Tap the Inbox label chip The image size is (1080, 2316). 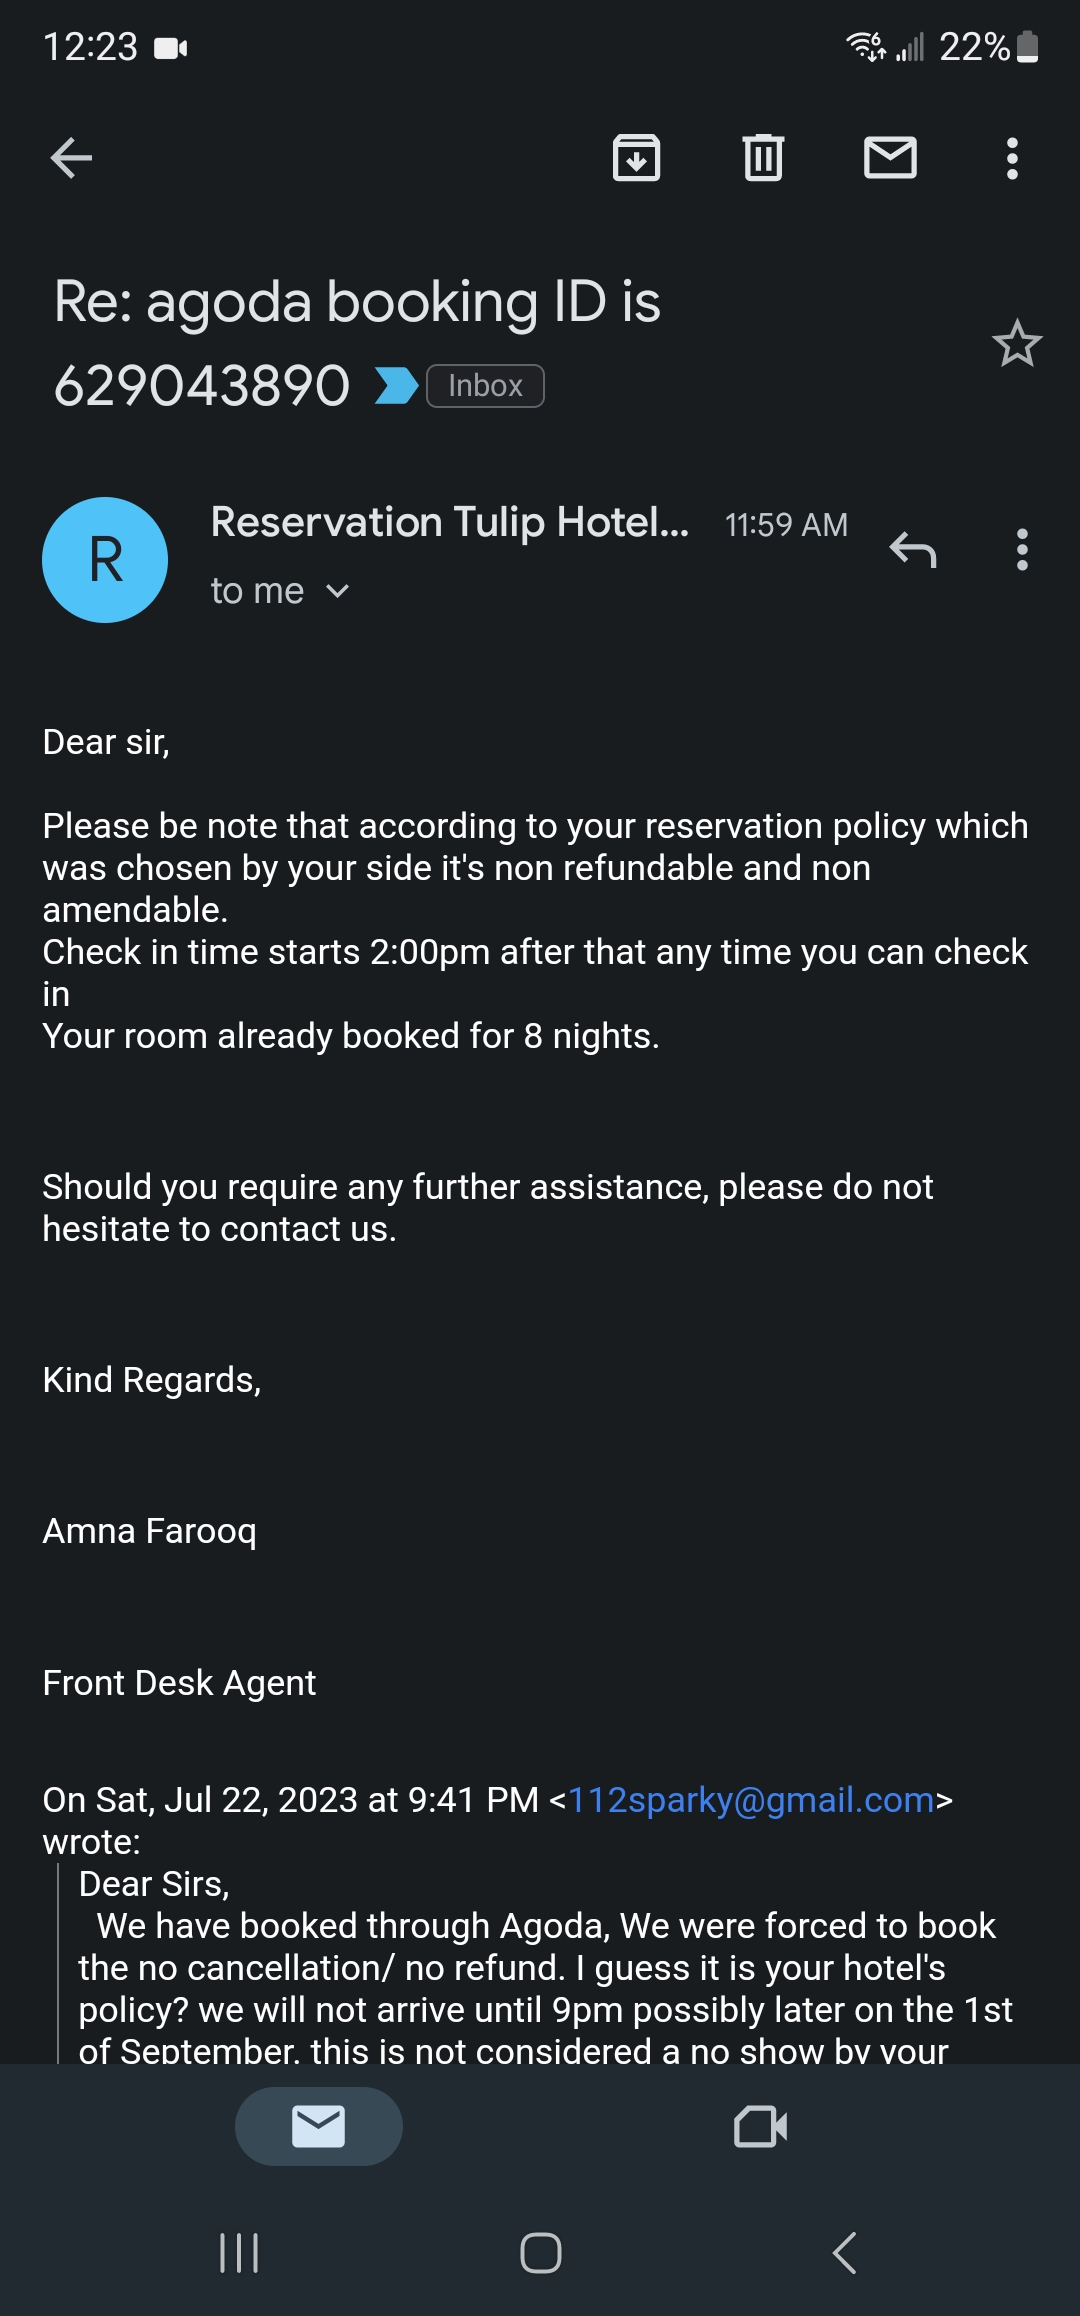(x=485, y=386)
